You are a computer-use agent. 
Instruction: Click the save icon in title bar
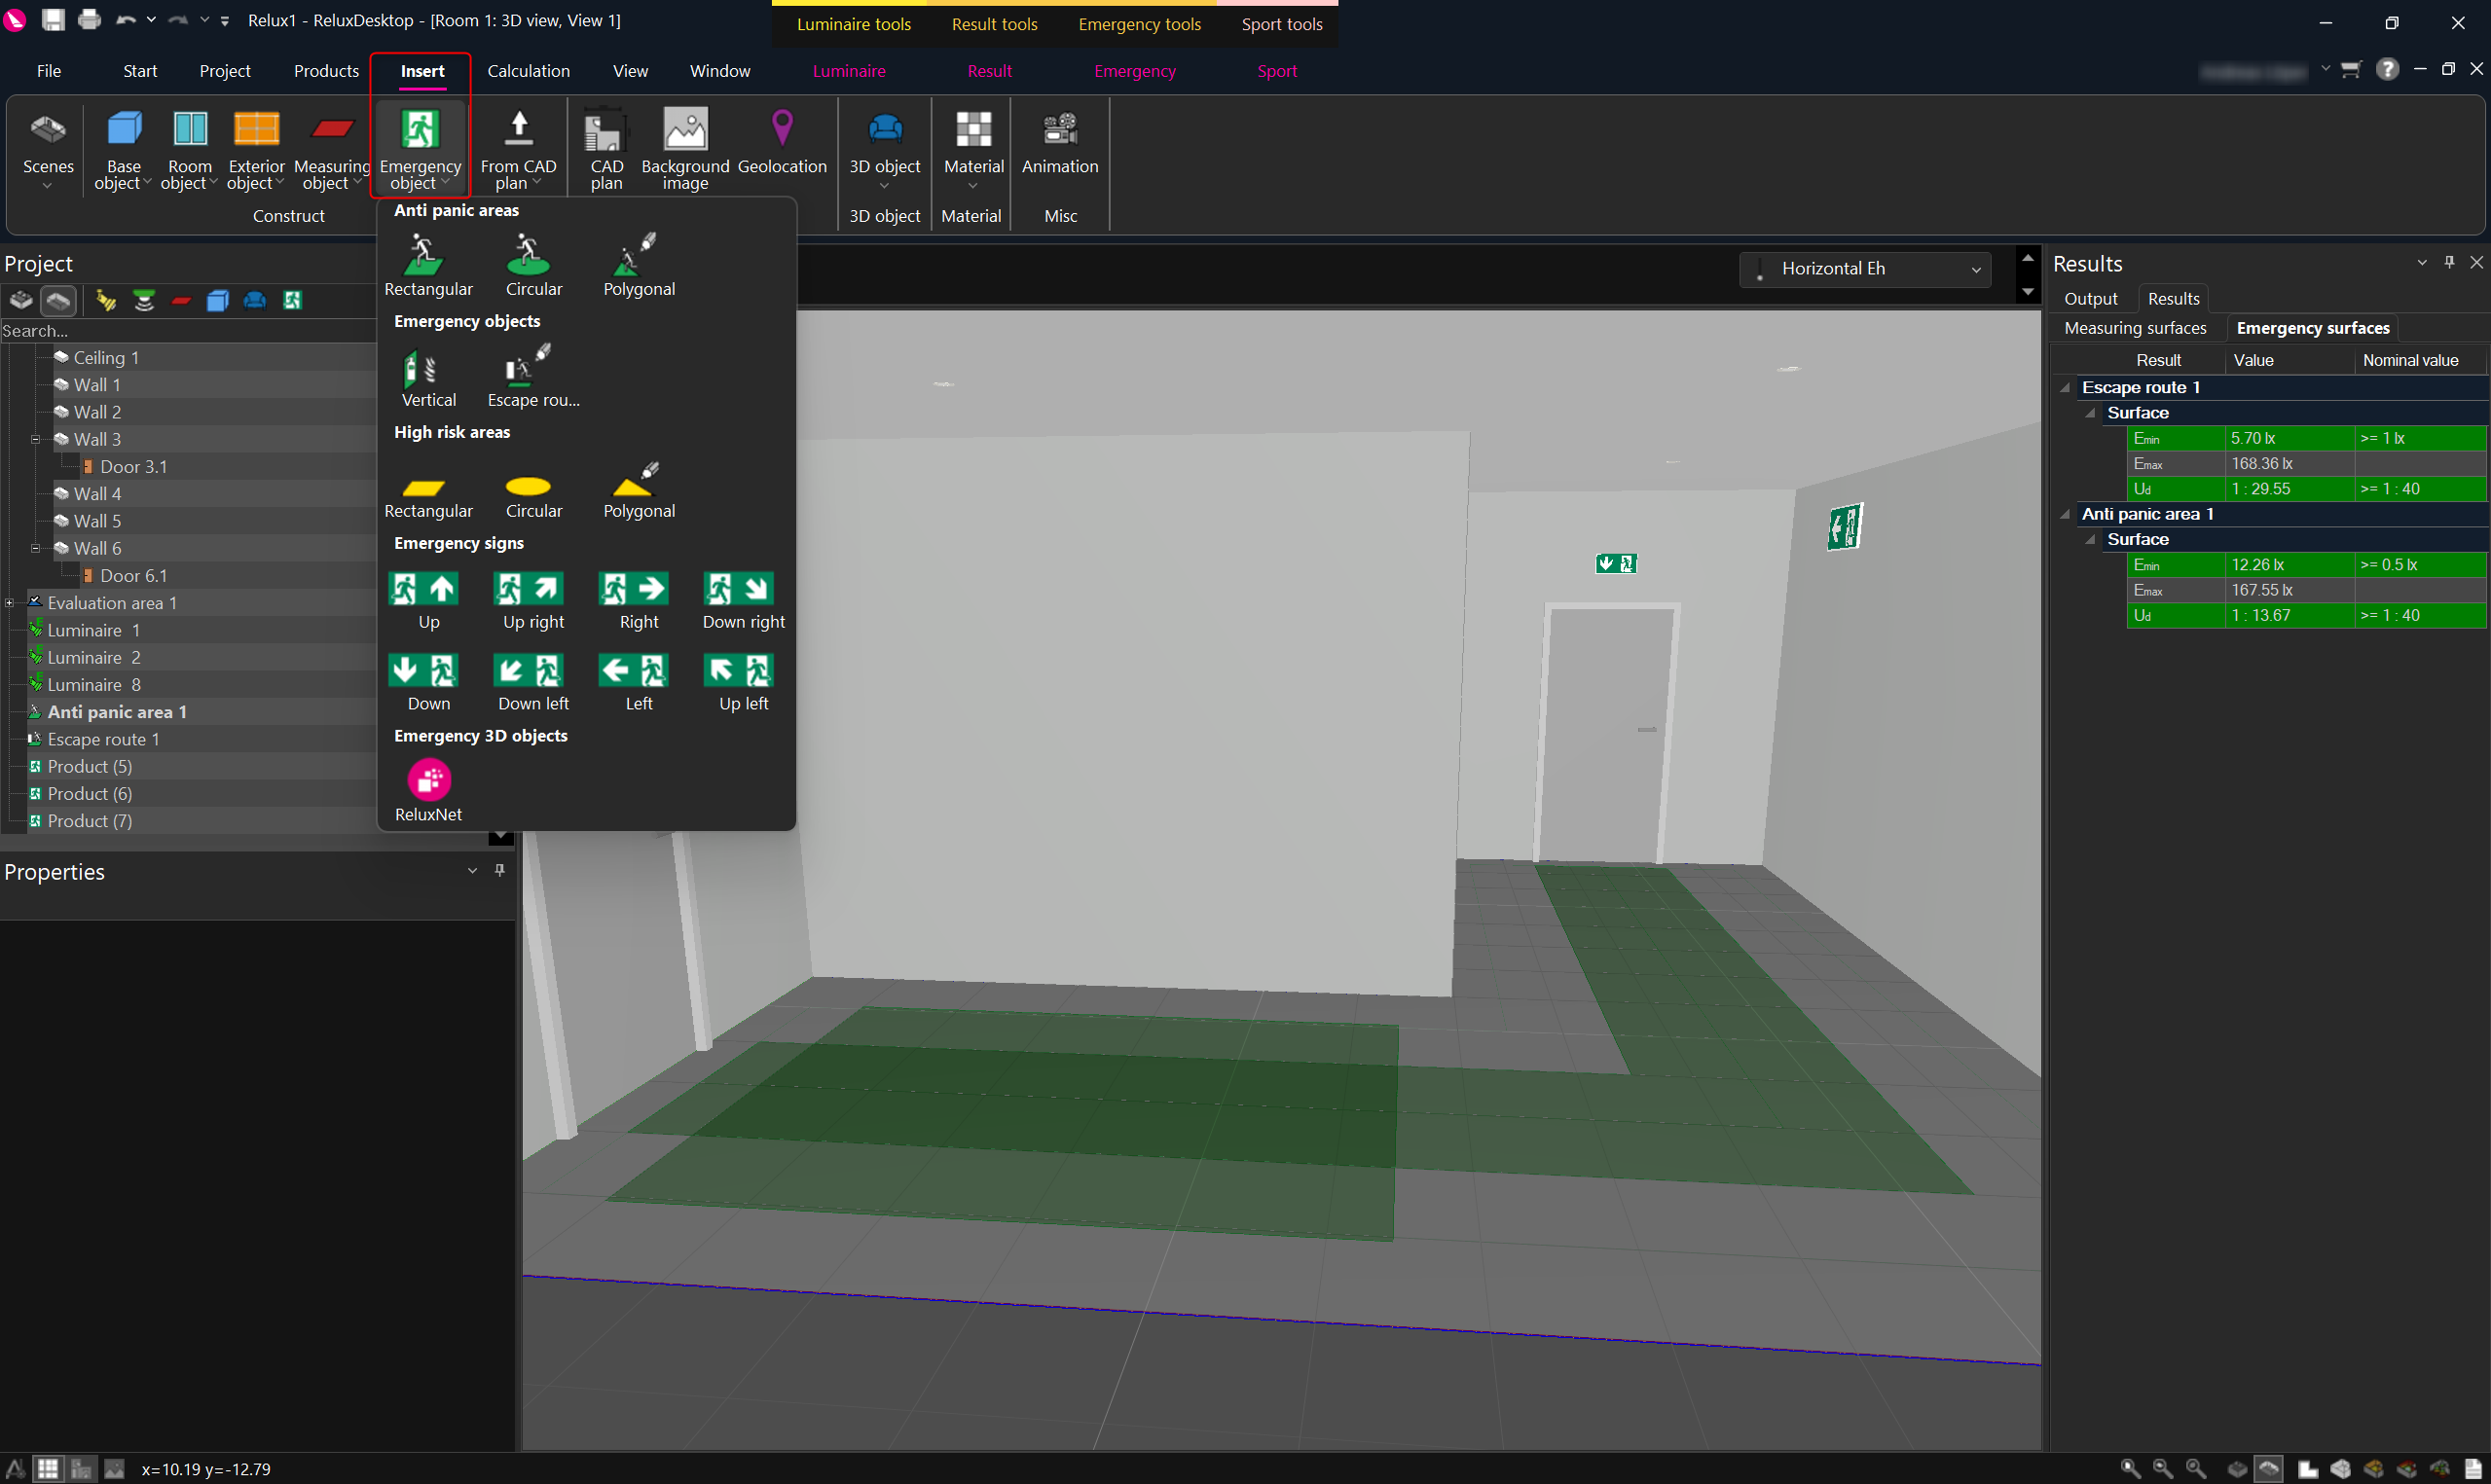point(53,20)
